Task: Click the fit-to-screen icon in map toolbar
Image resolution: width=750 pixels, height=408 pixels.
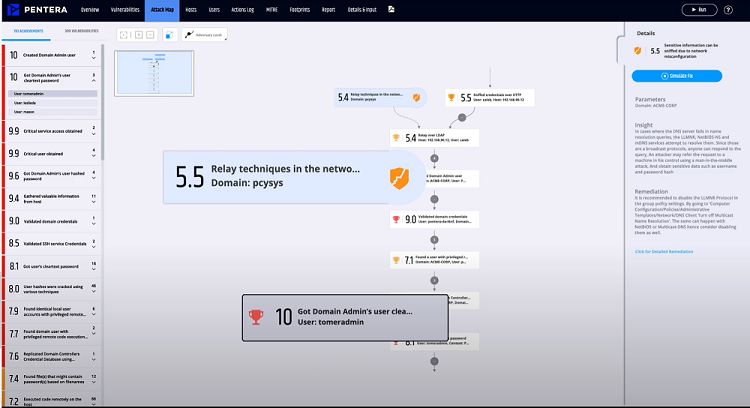Action: [124, 34]
